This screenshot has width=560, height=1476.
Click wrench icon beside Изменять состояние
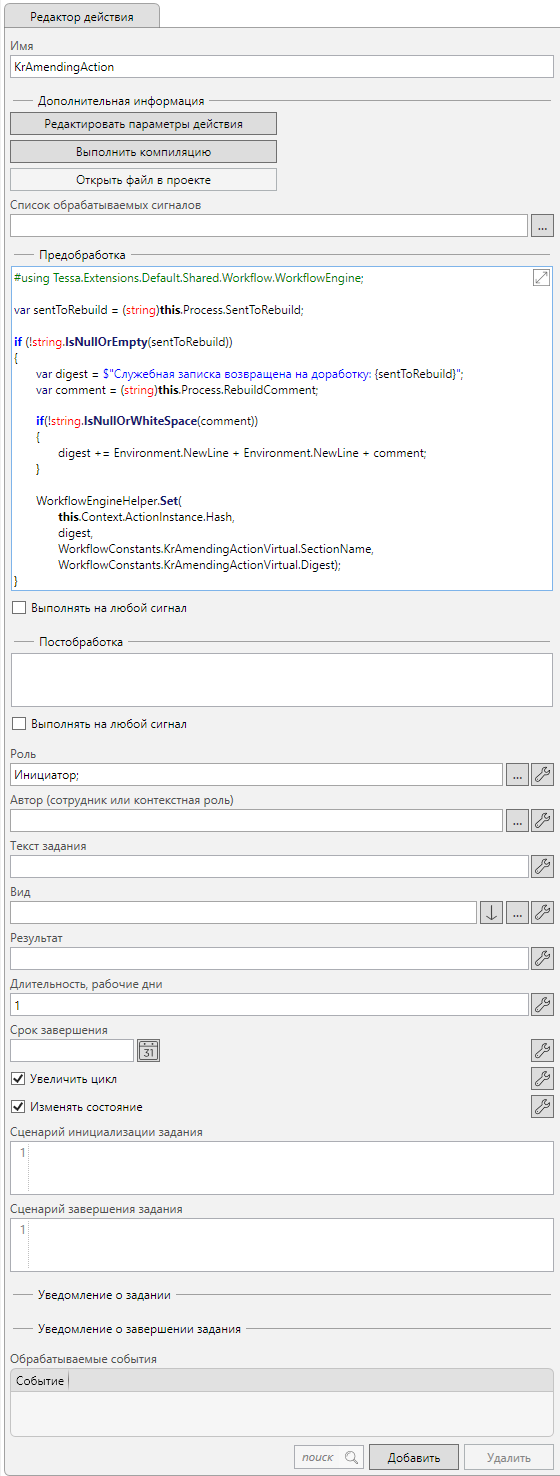542,1106
